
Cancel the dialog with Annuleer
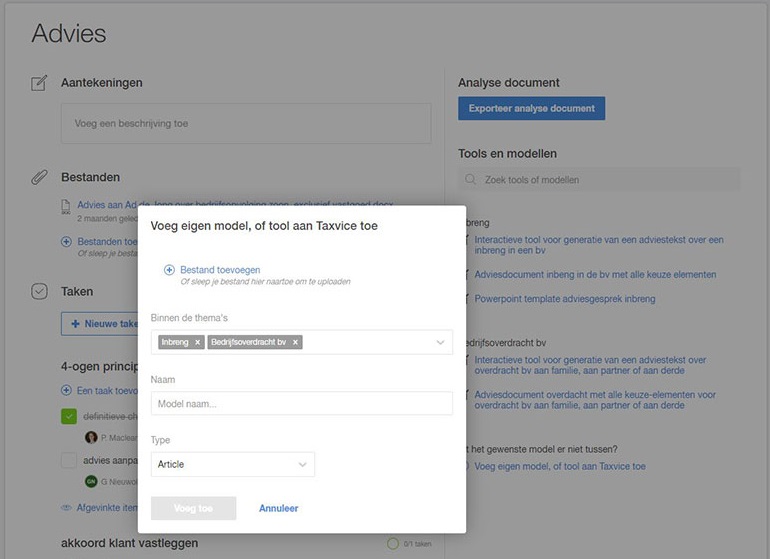pyautogui.click(x=278, y=508)
